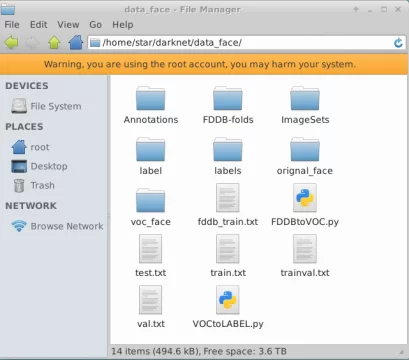Image resolution: width=409 pixels, height=360 pixels.
Task: Click the location path input field
Action: pyautogui.click(x=247, y=43)
